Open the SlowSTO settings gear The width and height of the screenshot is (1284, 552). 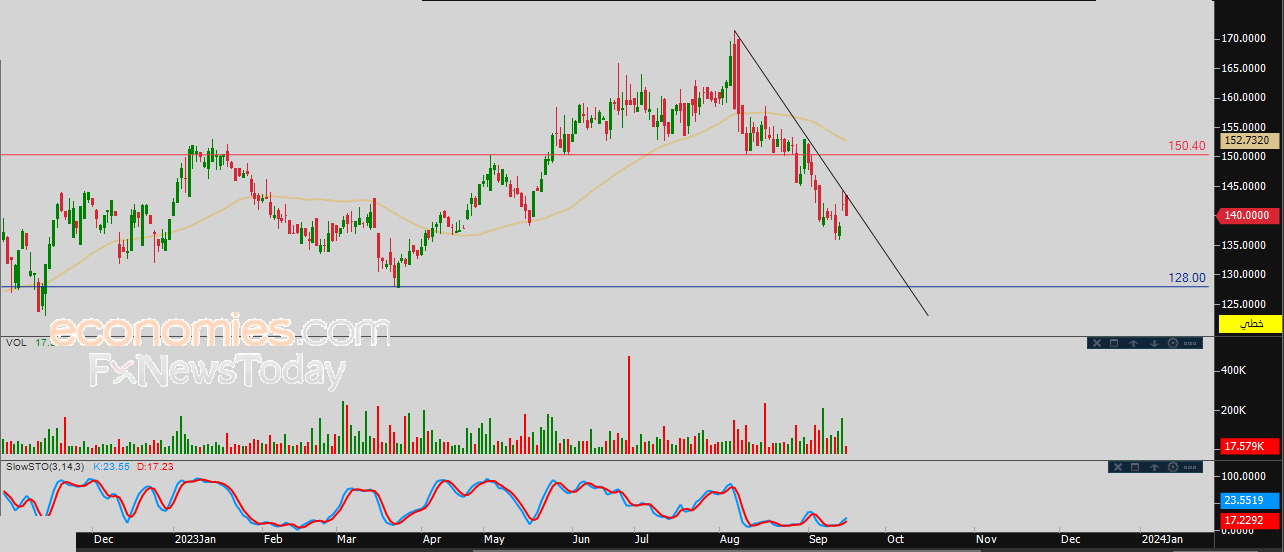point(1173,467)
